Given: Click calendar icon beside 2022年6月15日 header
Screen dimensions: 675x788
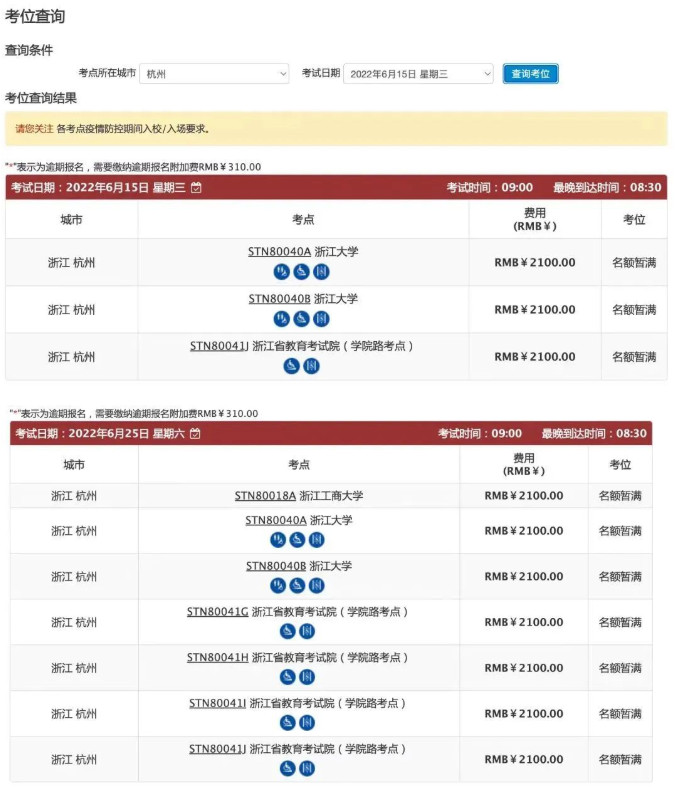Looking at the screenshot, I should [197, 187].
